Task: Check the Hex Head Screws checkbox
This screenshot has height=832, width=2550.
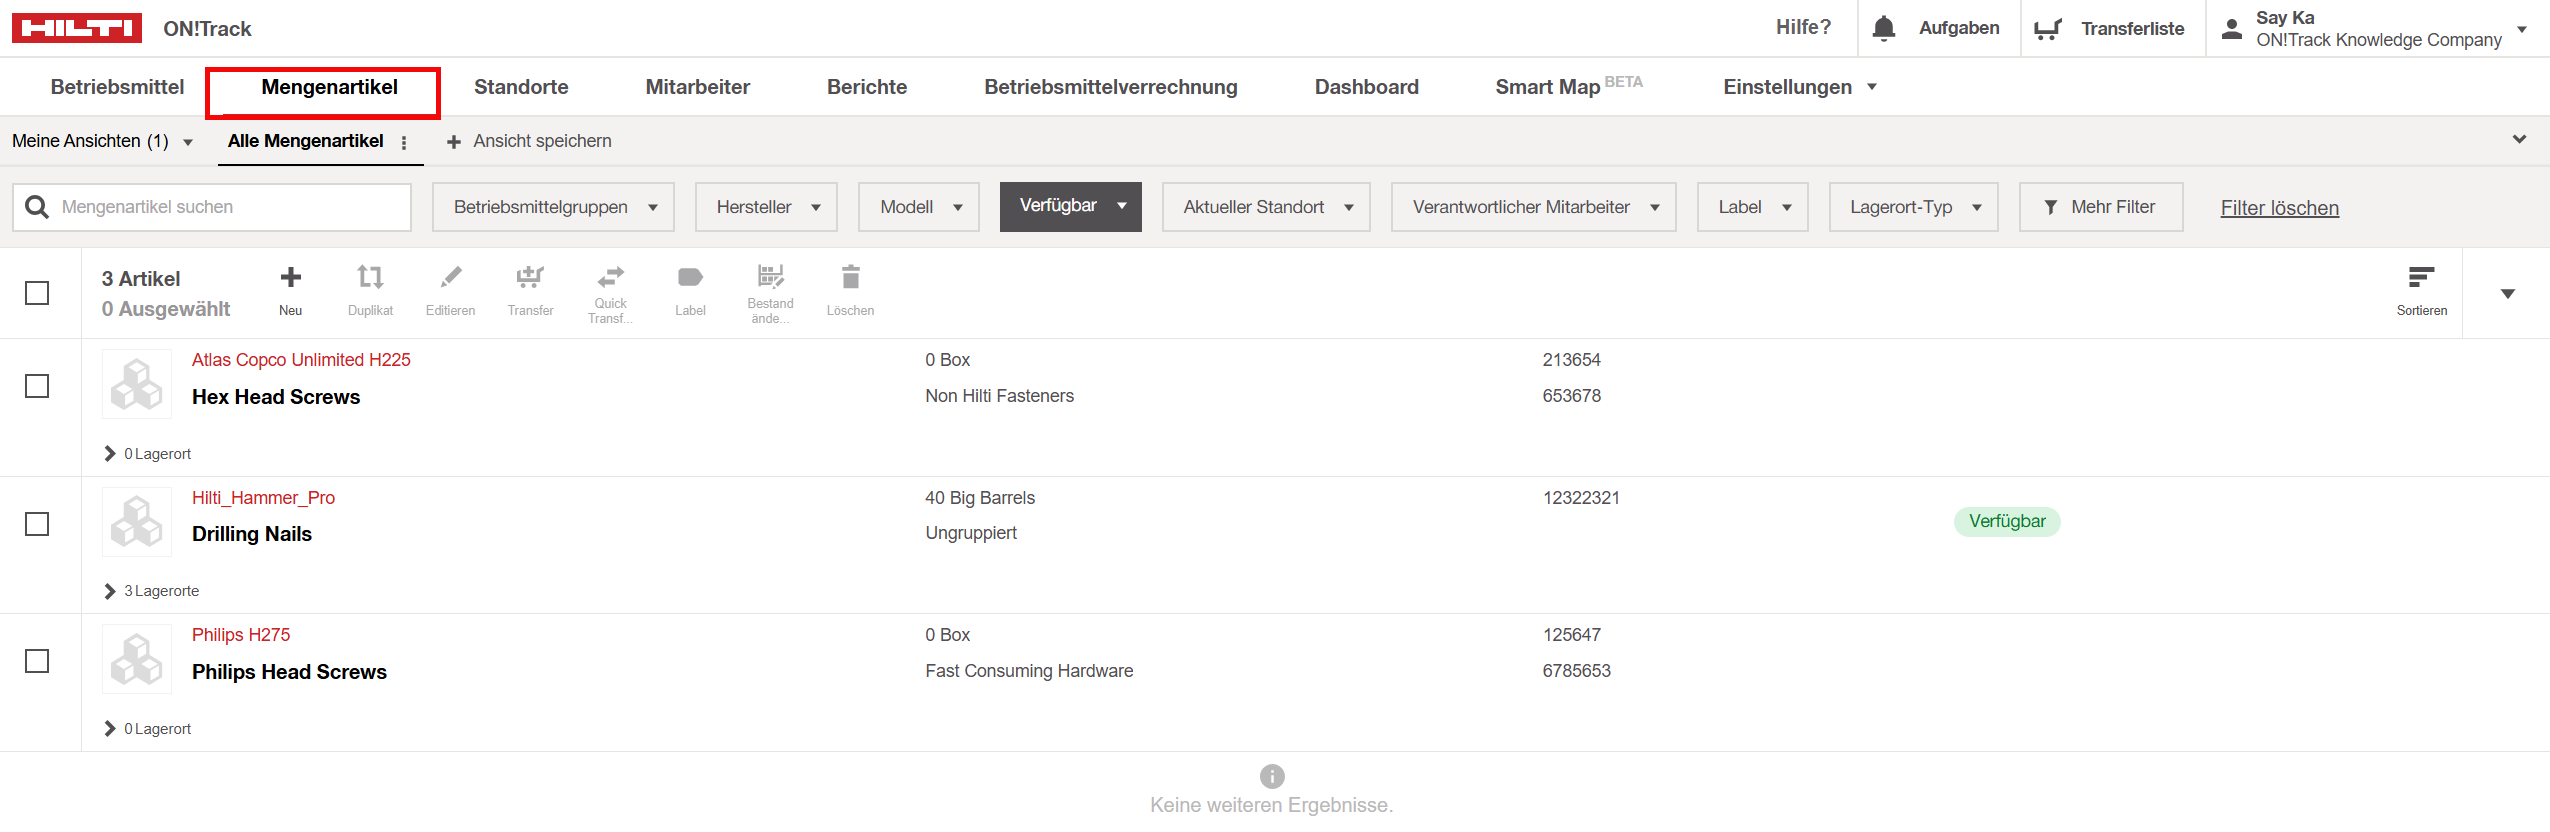Action: point(37,386)
